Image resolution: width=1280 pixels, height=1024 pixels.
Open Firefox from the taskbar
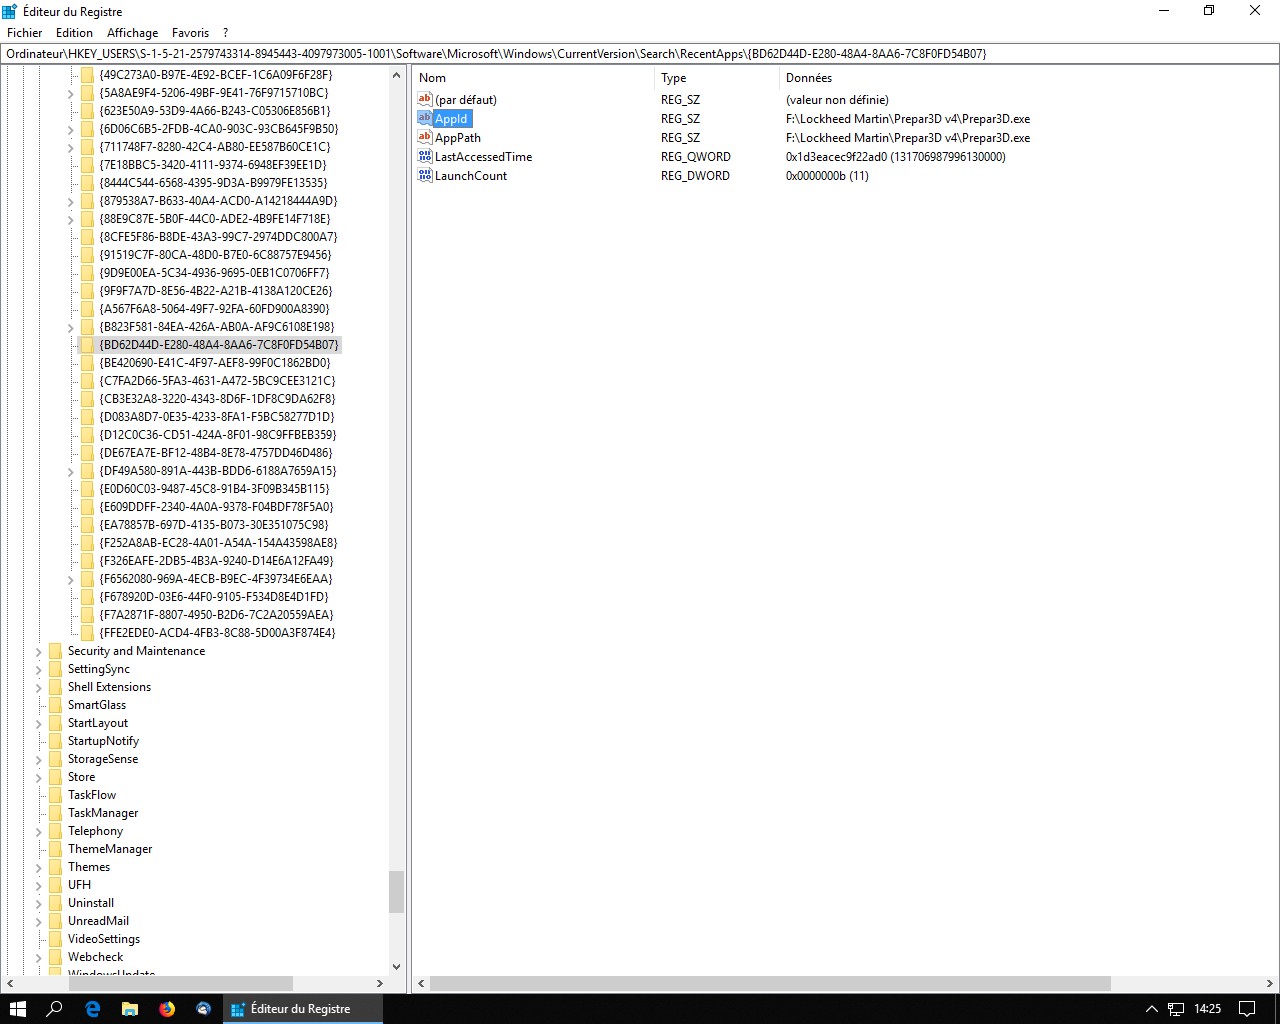pos(167,1009)
